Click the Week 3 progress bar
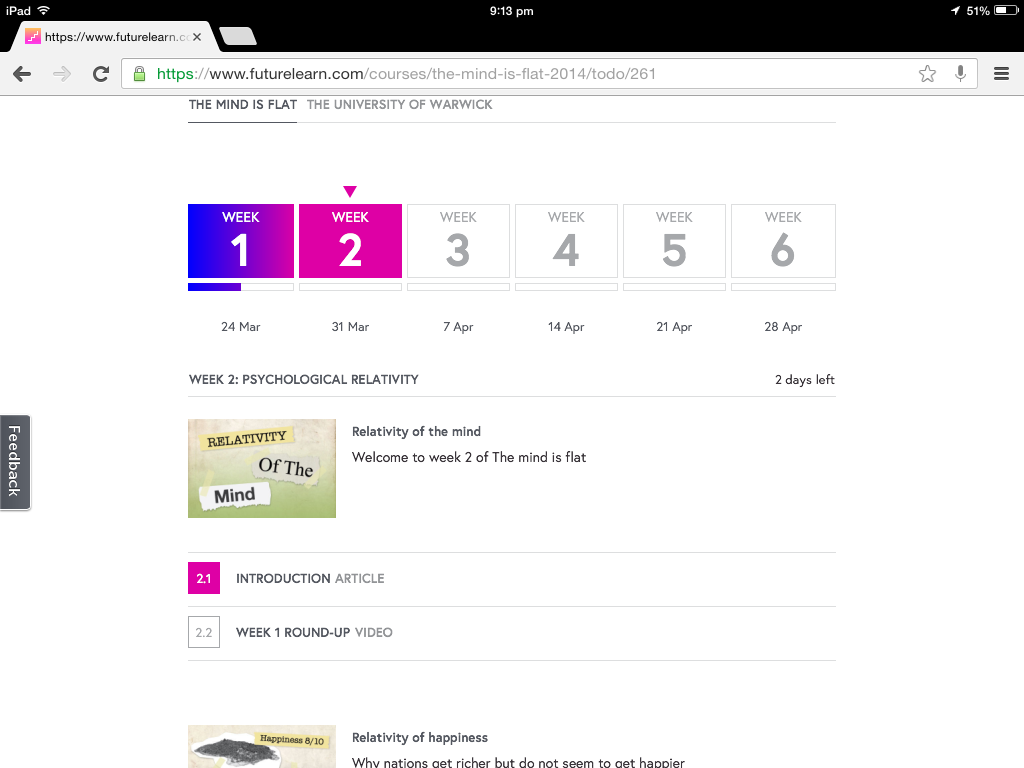Screen dimensions: 1024x768 (x=458, y=287)
